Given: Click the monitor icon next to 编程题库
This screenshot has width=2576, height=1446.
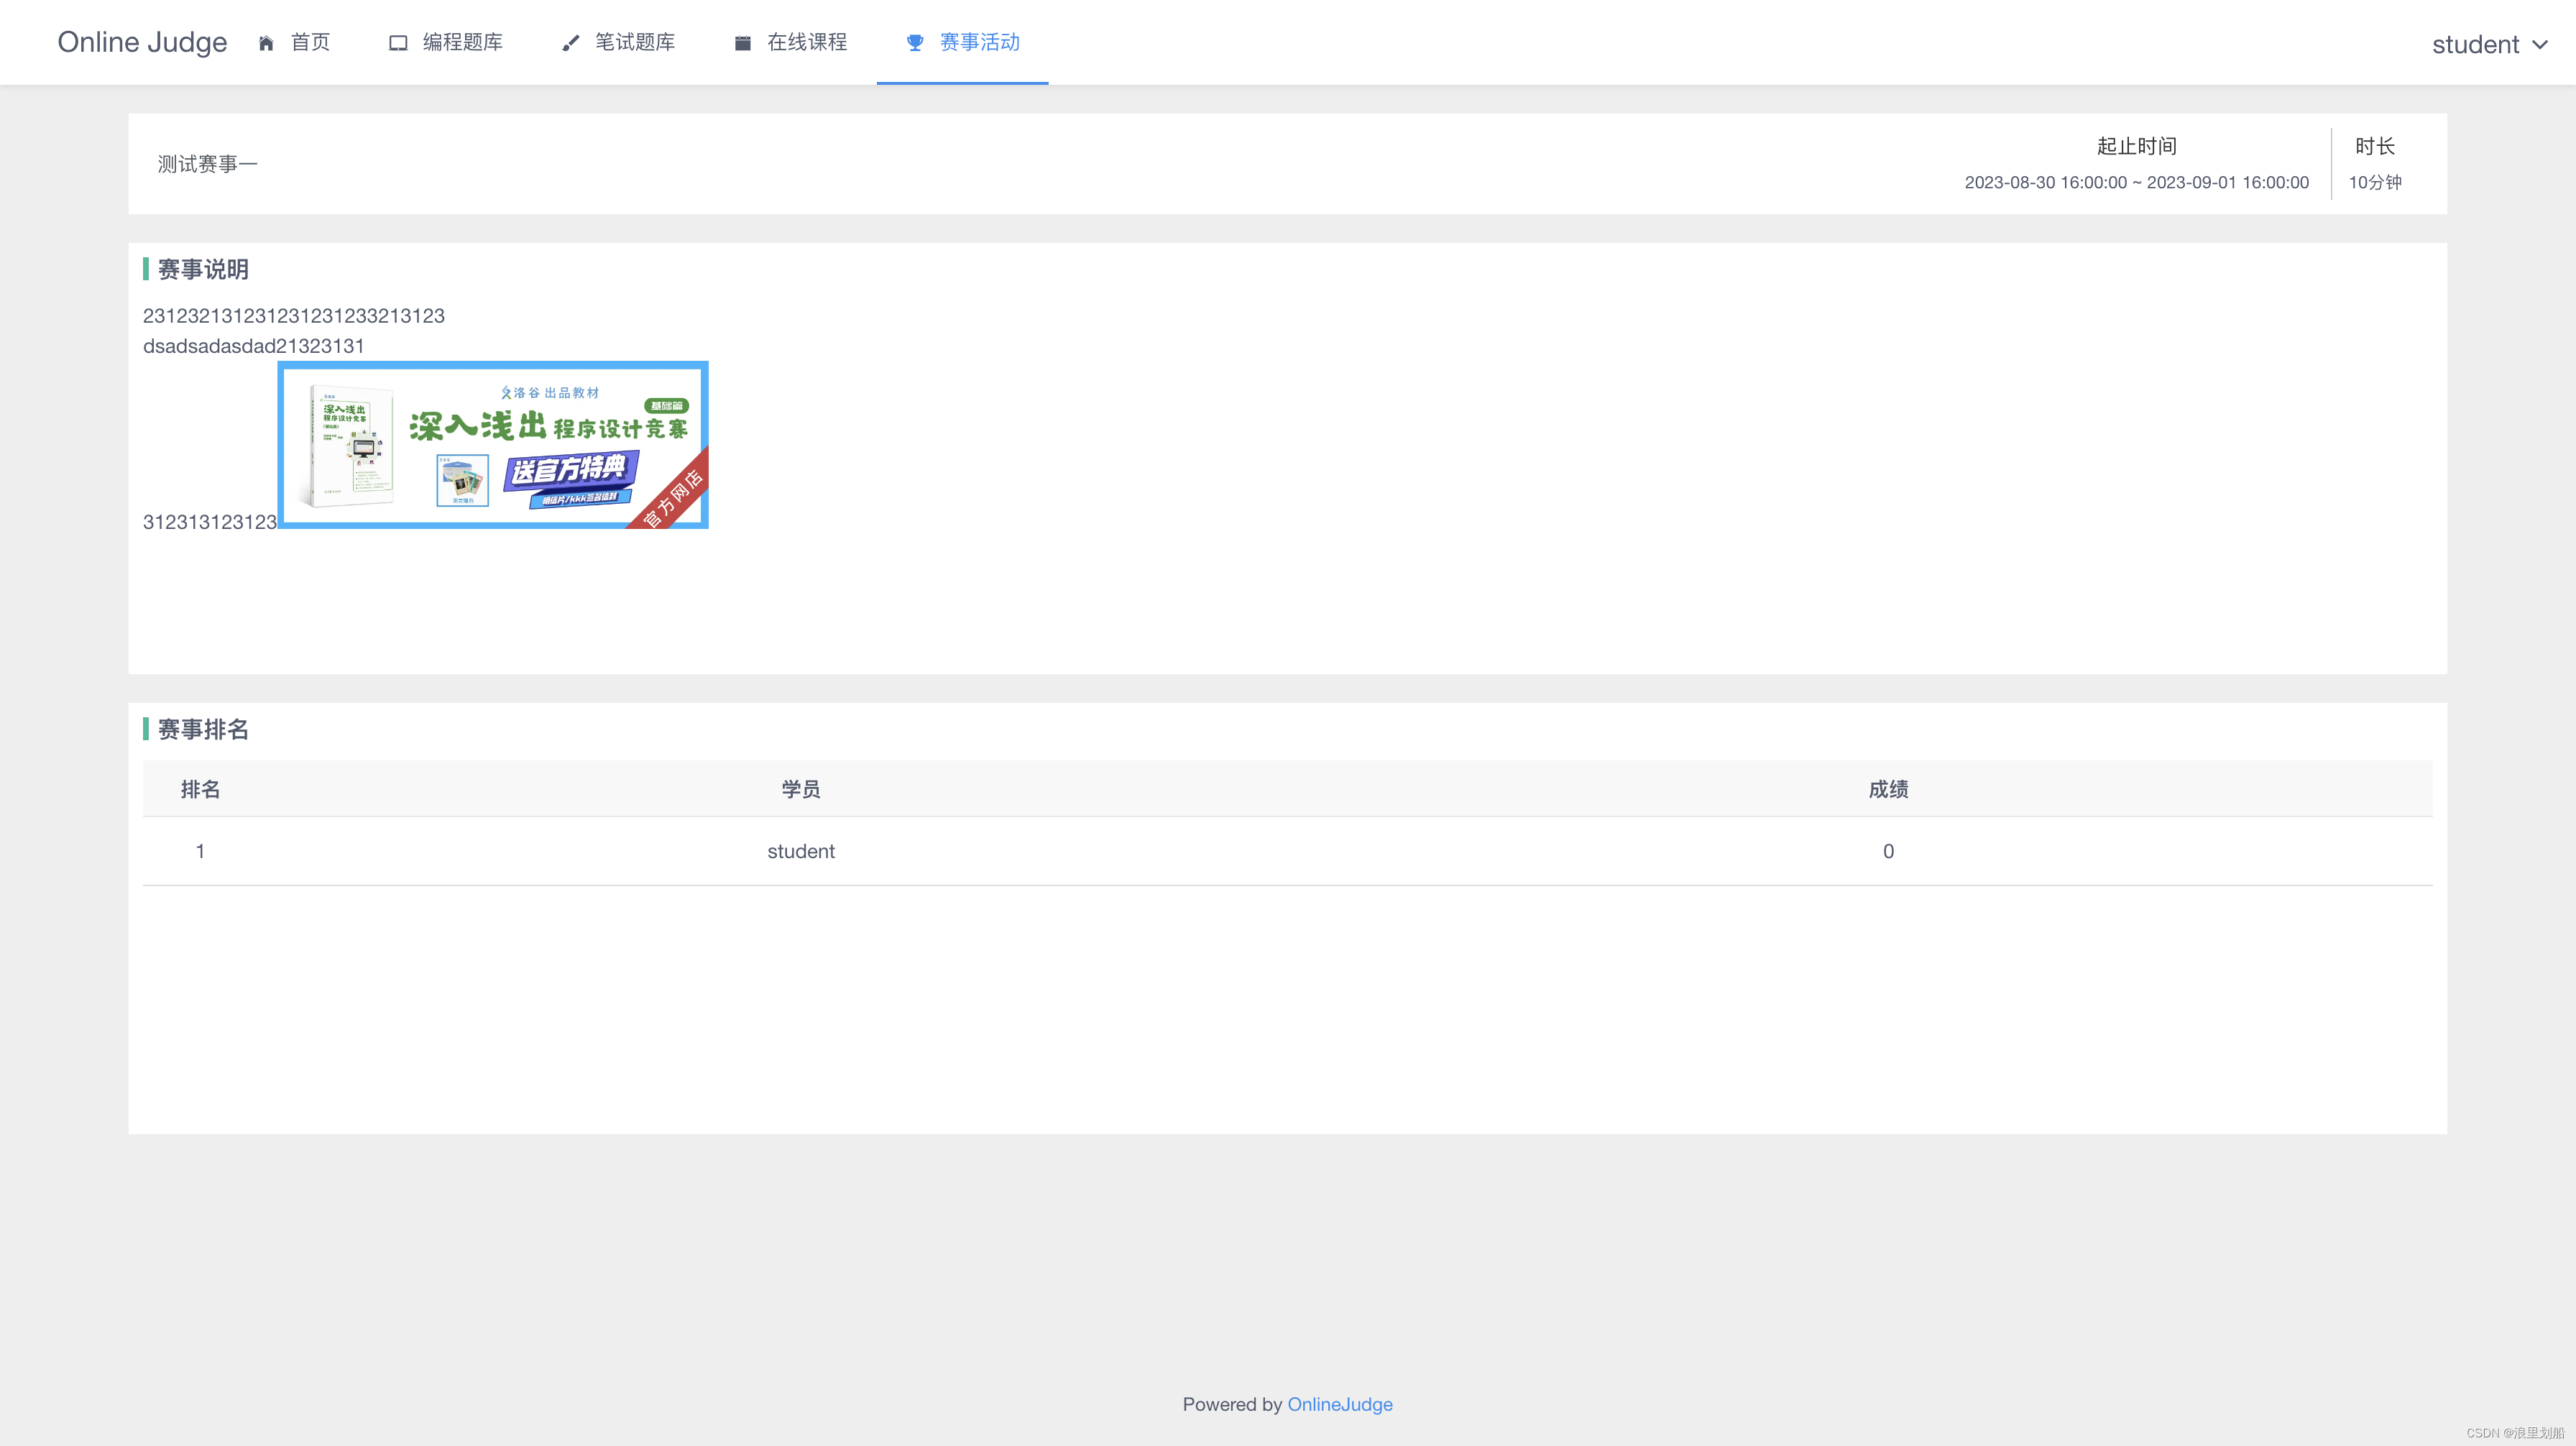Looking at the screenshot, I should (397, 42).
